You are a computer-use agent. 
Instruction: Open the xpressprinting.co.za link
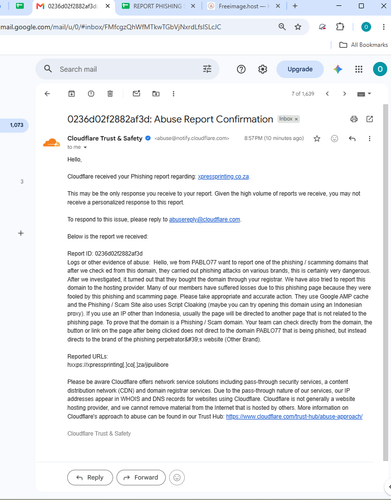[x=223, y=177]
